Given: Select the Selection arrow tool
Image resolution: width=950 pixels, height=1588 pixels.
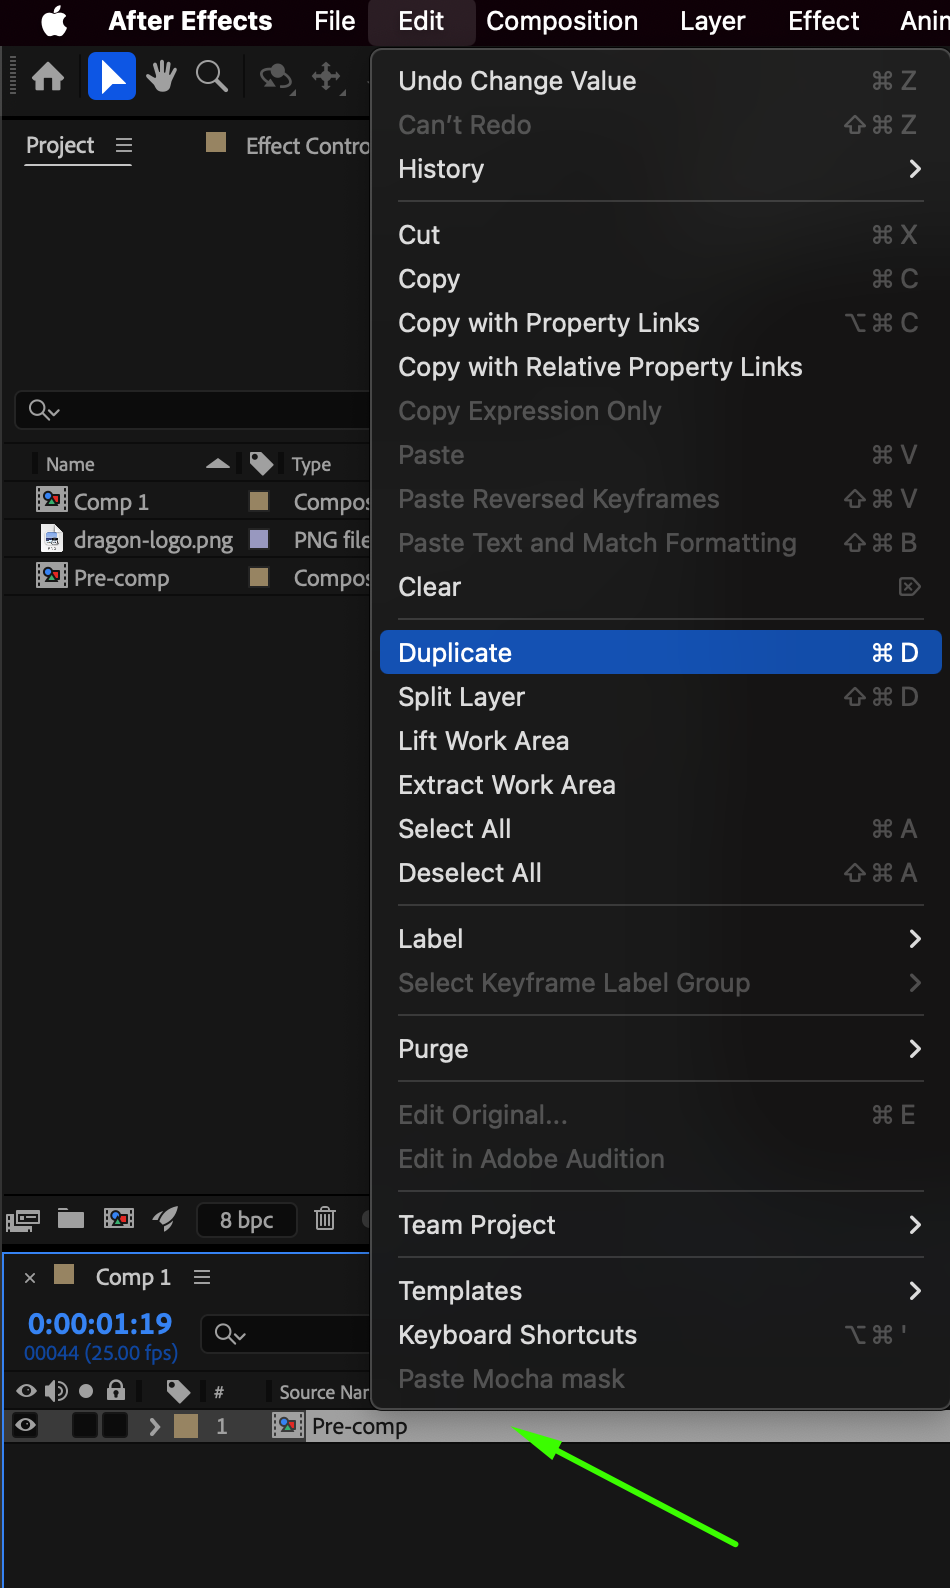Looking at the screenshot, I should [112, 77].
